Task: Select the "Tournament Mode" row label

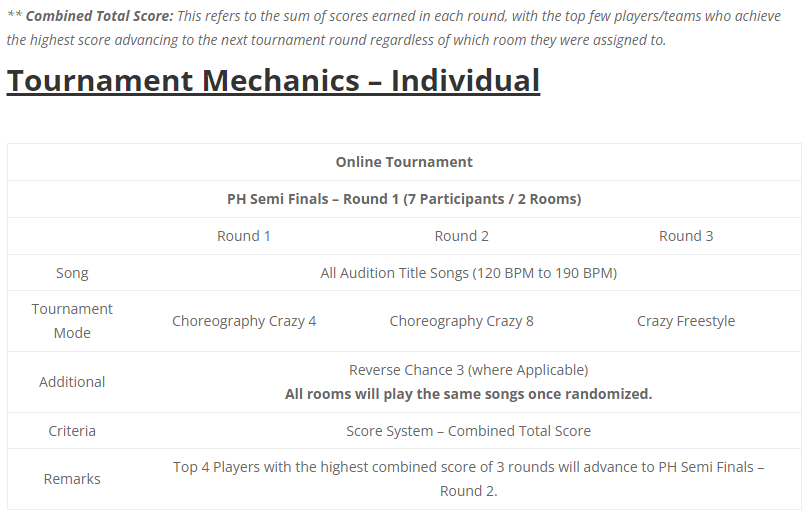Action: click(72, 321)
